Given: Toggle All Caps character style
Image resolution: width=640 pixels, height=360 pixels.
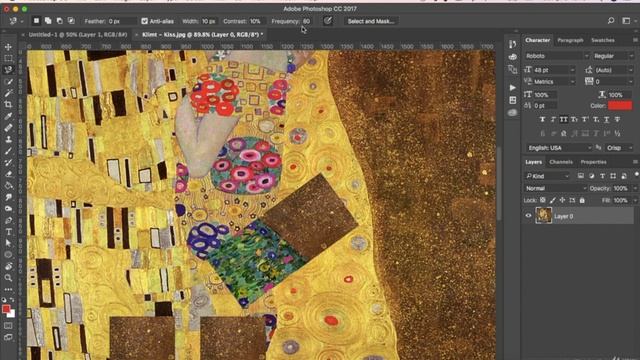Looking at the screenshot, I should (563, 119).
